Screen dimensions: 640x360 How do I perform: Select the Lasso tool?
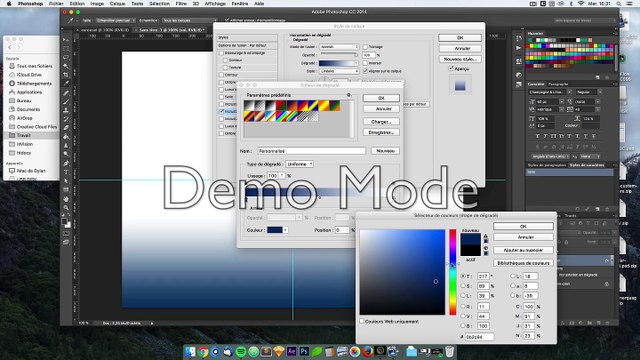point(66,57)
